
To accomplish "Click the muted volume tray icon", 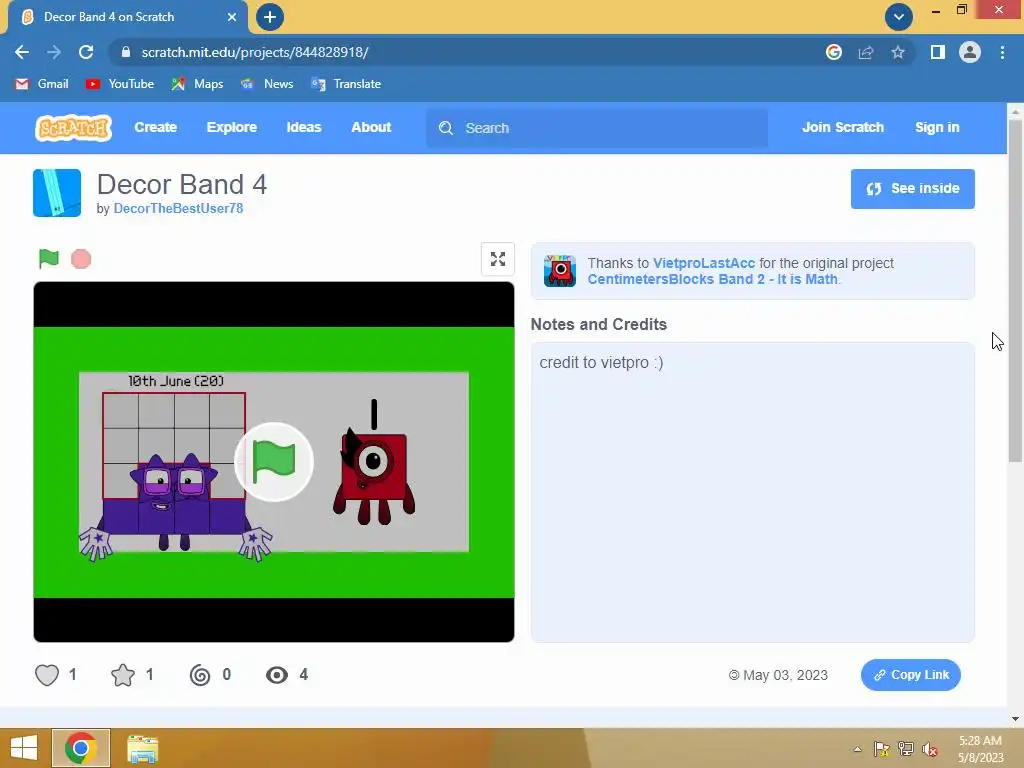I will [x=930, y=749].
